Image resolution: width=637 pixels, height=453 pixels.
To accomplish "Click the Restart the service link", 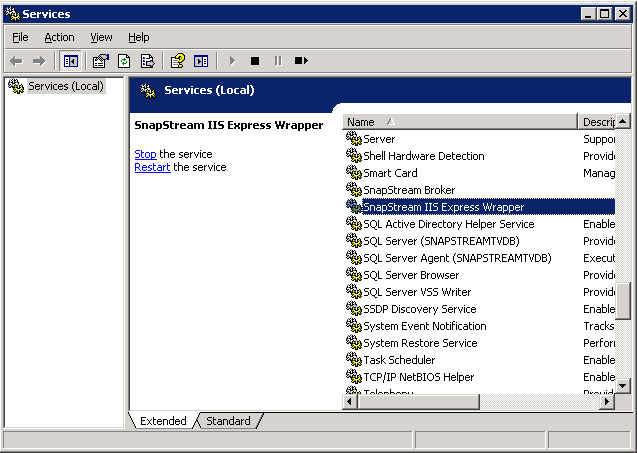I will point(152,167).
